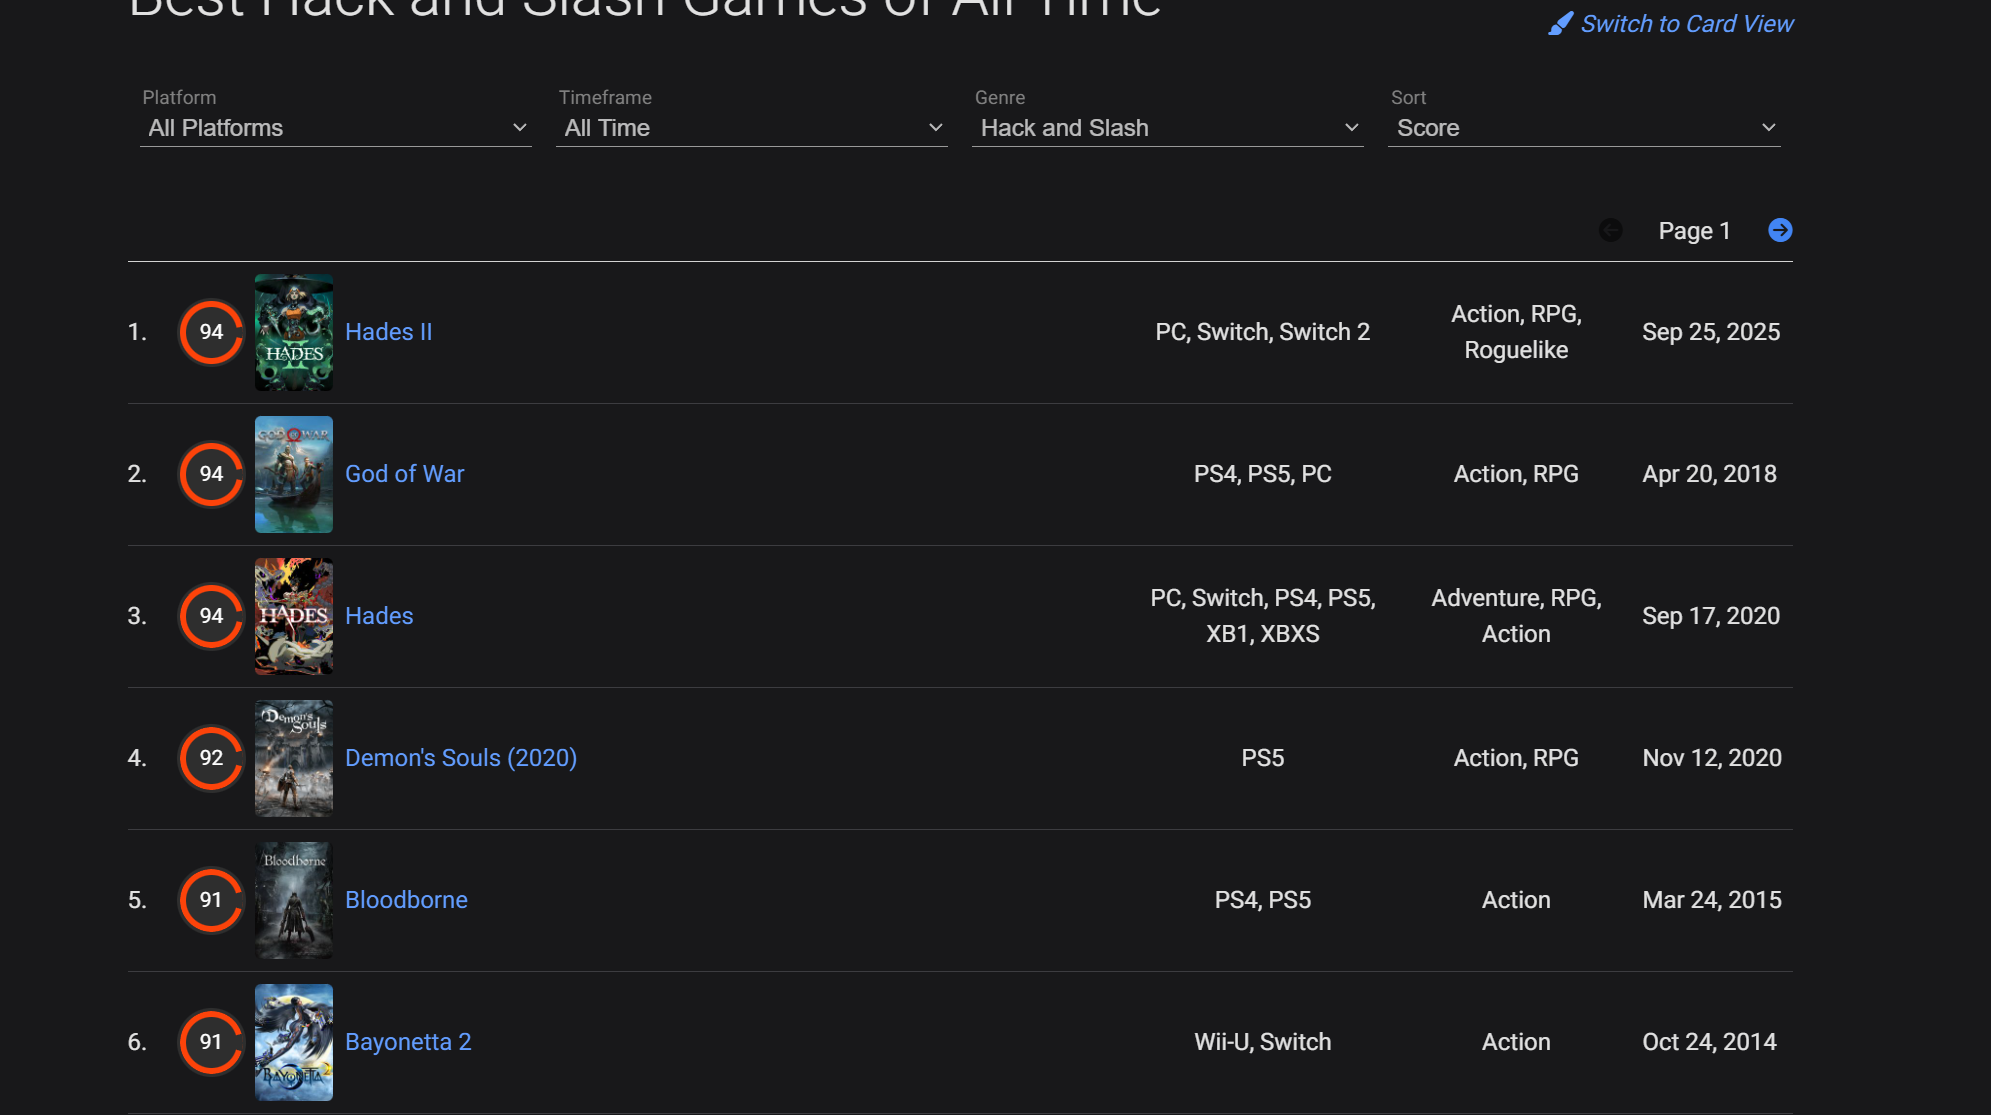The width and height of the screenshot is (1991, 1115).
Task: Open the Bloodborne game link
Action: pyautogui.click(x=406, y=900)
